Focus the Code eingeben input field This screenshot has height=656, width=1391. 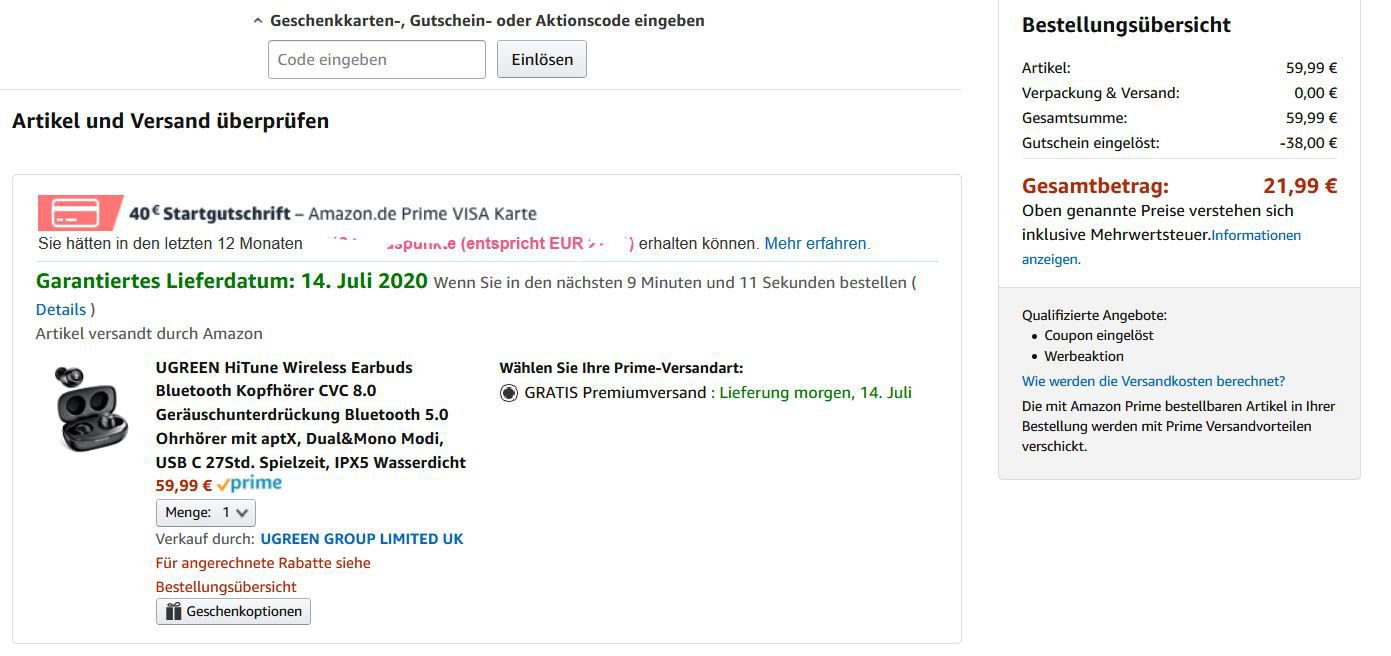click(377, 59)
